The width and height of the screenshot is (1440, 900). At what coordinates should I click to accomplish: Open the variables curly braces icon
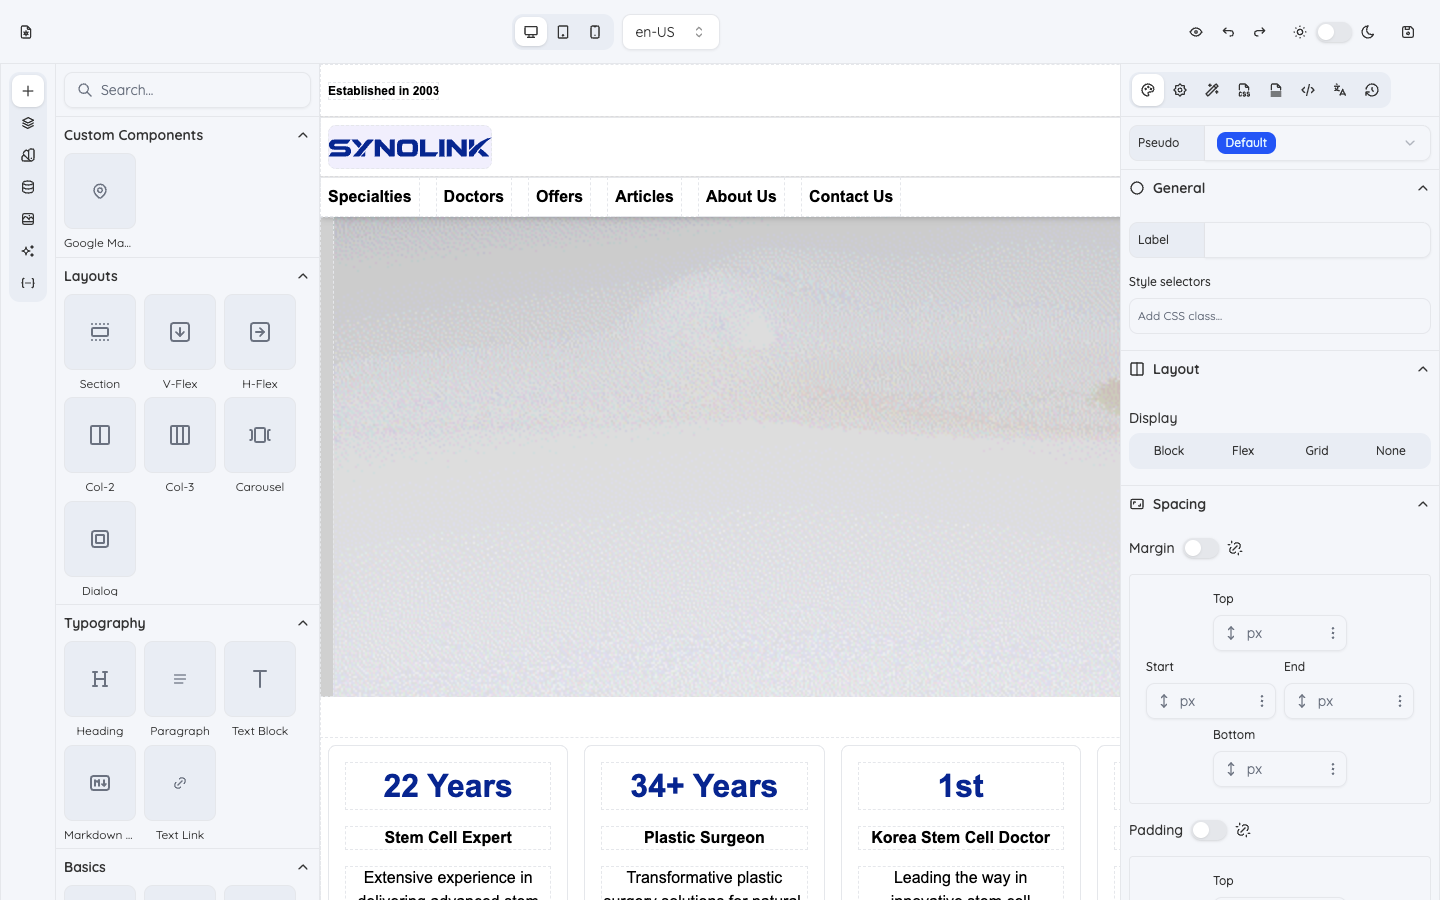pos(28,283)
